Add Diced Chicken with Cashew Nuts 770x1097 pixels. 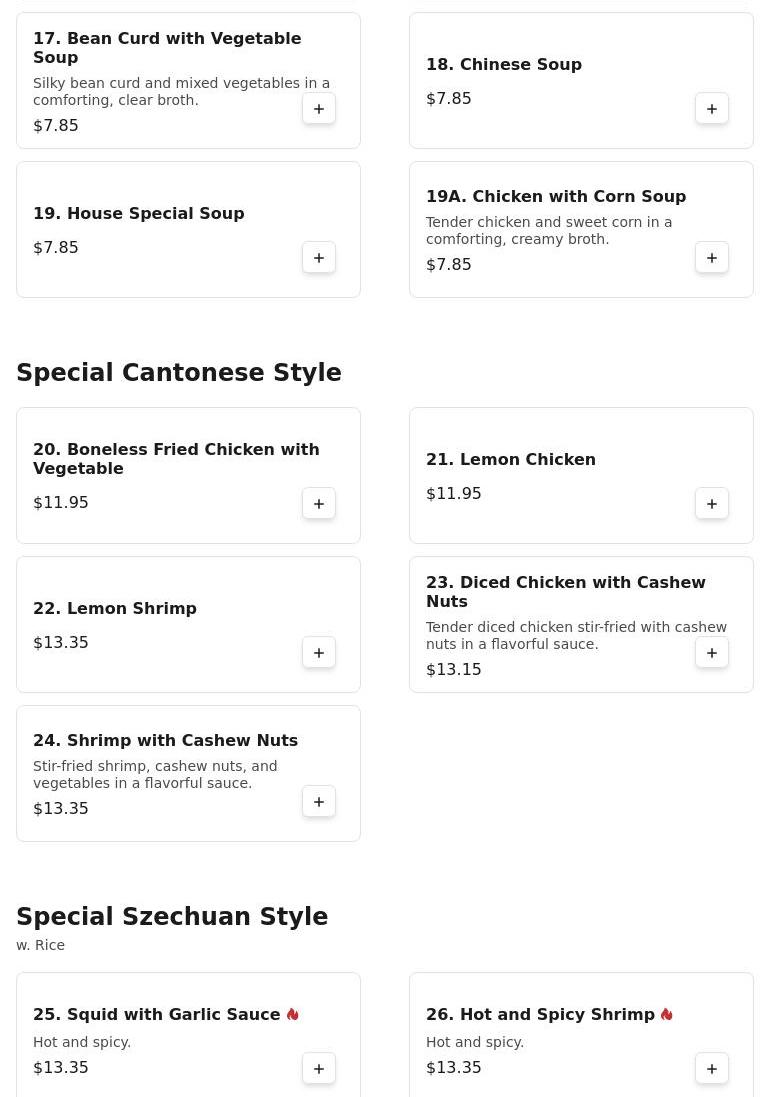coord(712,653)
